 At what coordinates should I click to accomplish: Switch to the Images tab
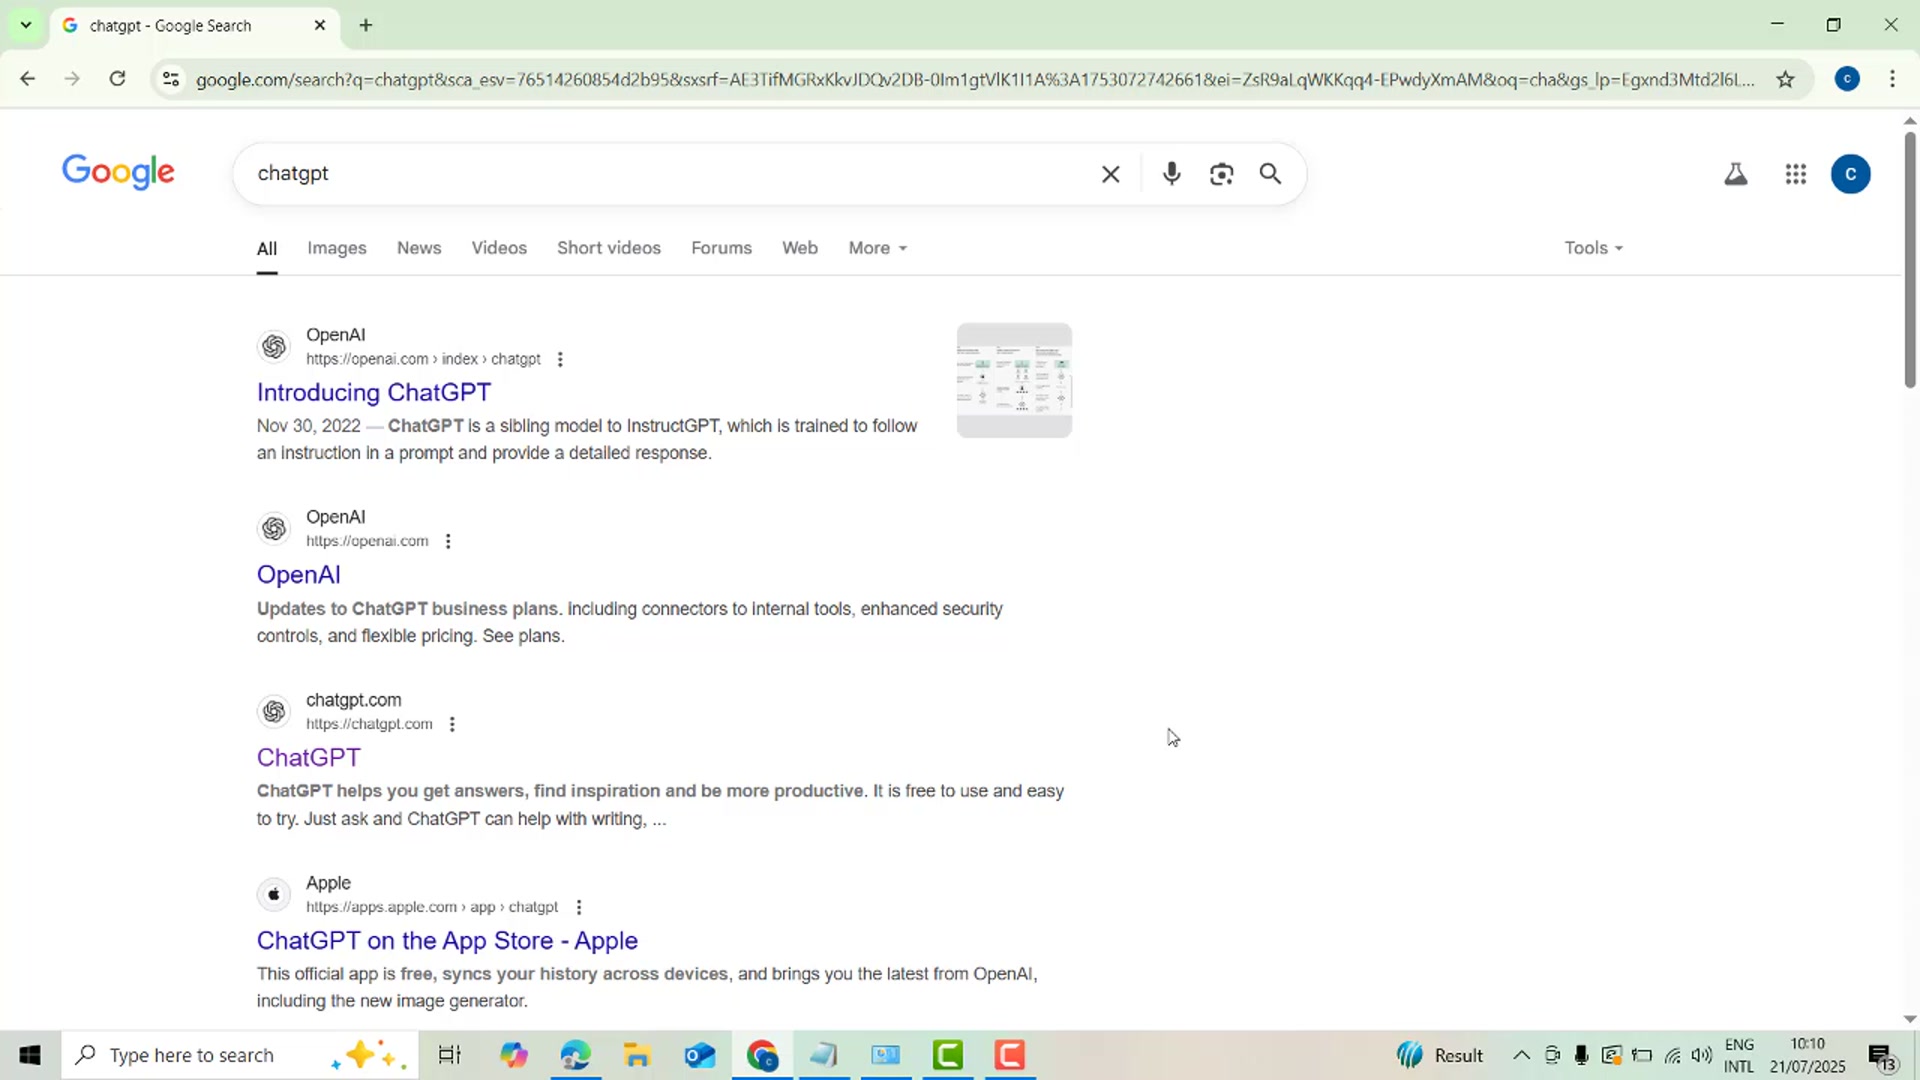[x=337, y=248]
